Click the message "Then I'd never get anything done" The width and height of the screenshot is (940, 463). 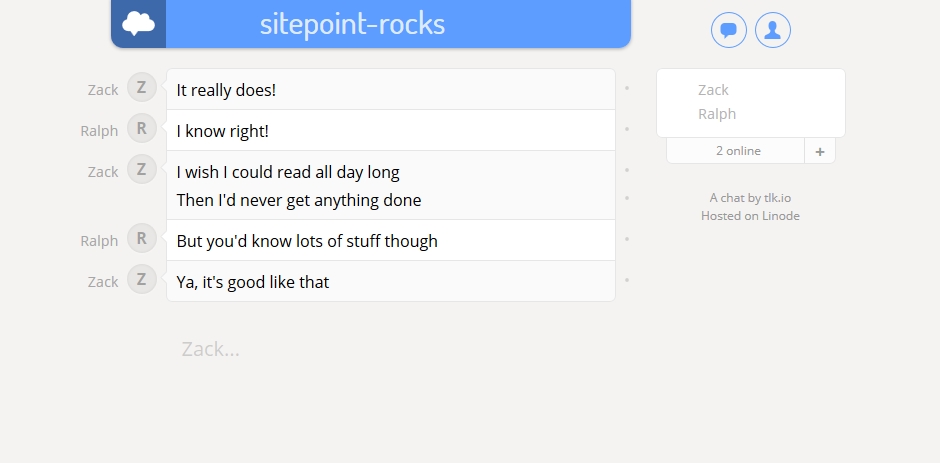click(299, 200)
